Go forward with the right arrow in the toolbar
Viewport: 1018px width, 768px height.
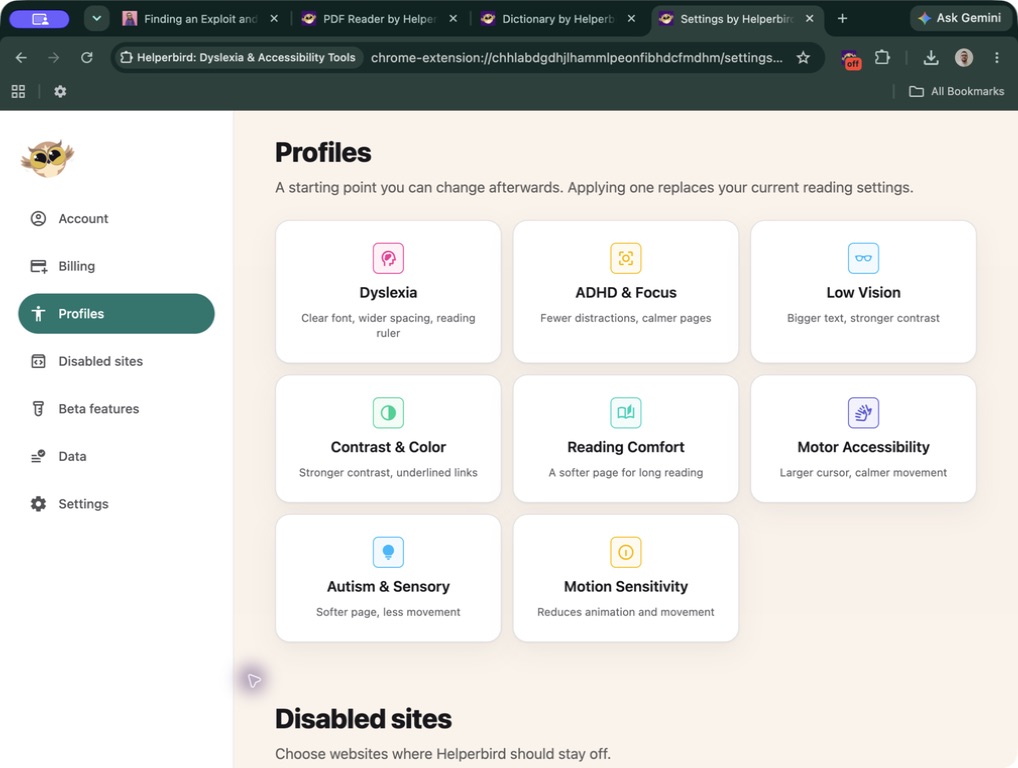(x=53, y=58)
